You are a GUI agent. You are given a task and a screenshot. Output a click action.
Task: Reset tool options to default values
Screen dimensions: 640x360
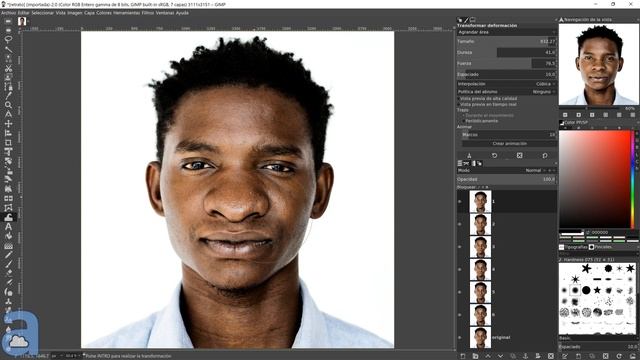click(x=544, y=156)
